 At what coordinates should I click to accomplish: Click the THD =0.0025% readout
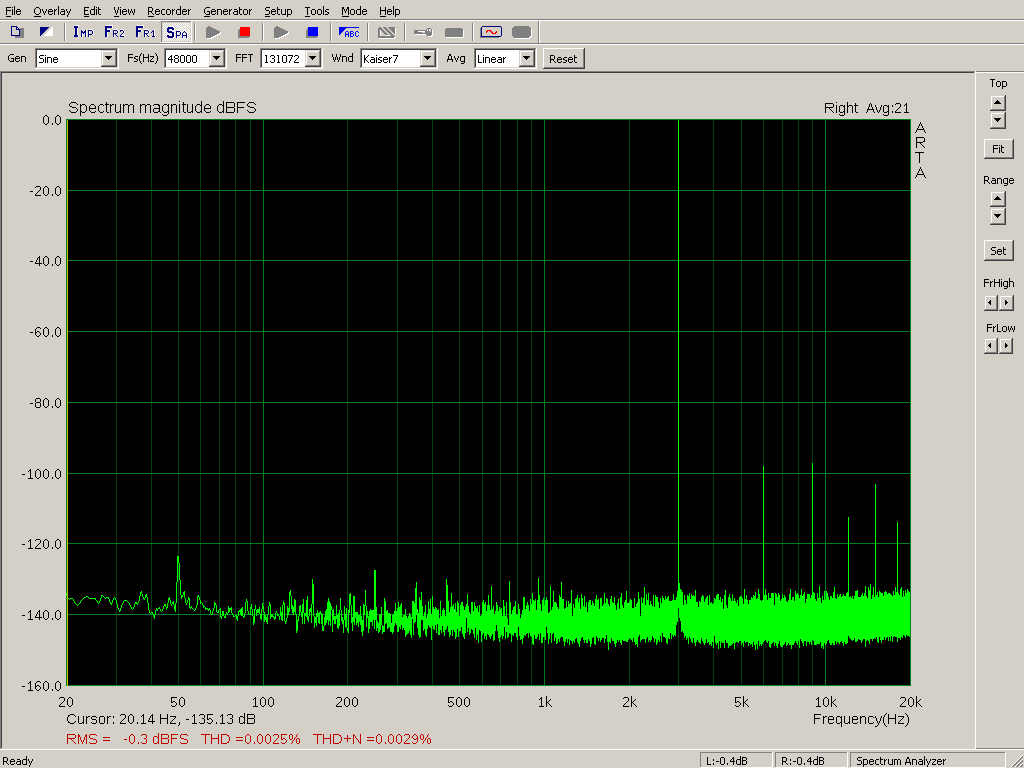(x=251, y=739)
